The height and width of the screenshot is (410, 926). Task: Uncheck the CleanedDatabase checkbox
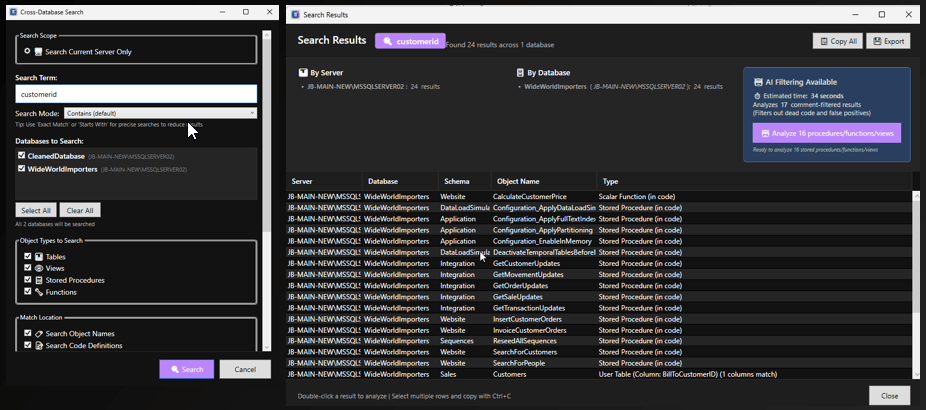click(x=22, y=156)
